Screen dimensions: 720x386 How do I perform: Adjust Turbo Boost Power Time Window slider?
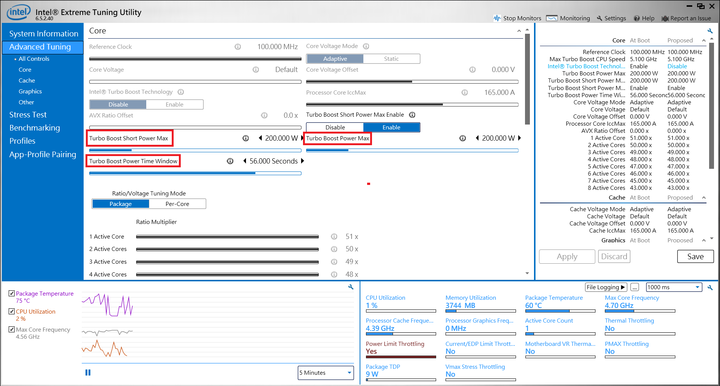coord(195,173)
